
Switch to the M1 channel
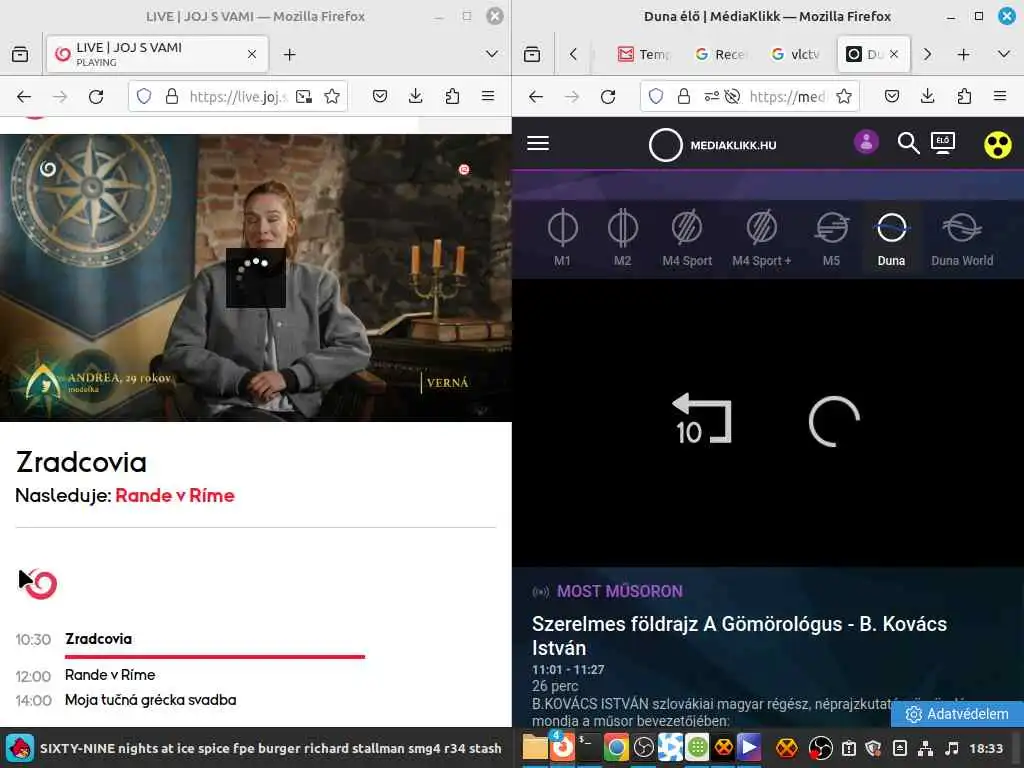562,238
